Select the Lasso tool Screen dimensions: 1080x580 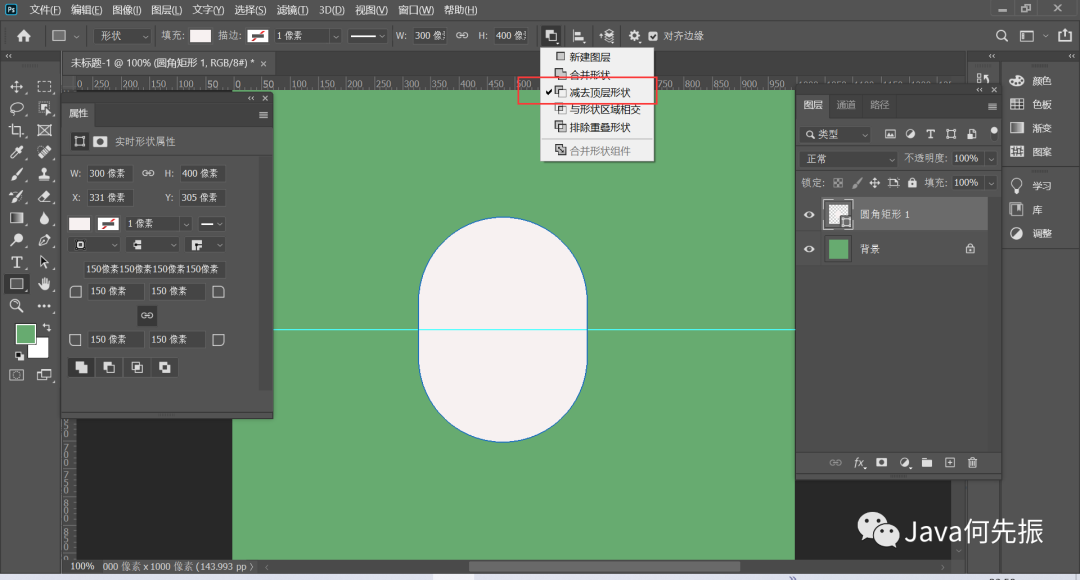coord(17,108)
